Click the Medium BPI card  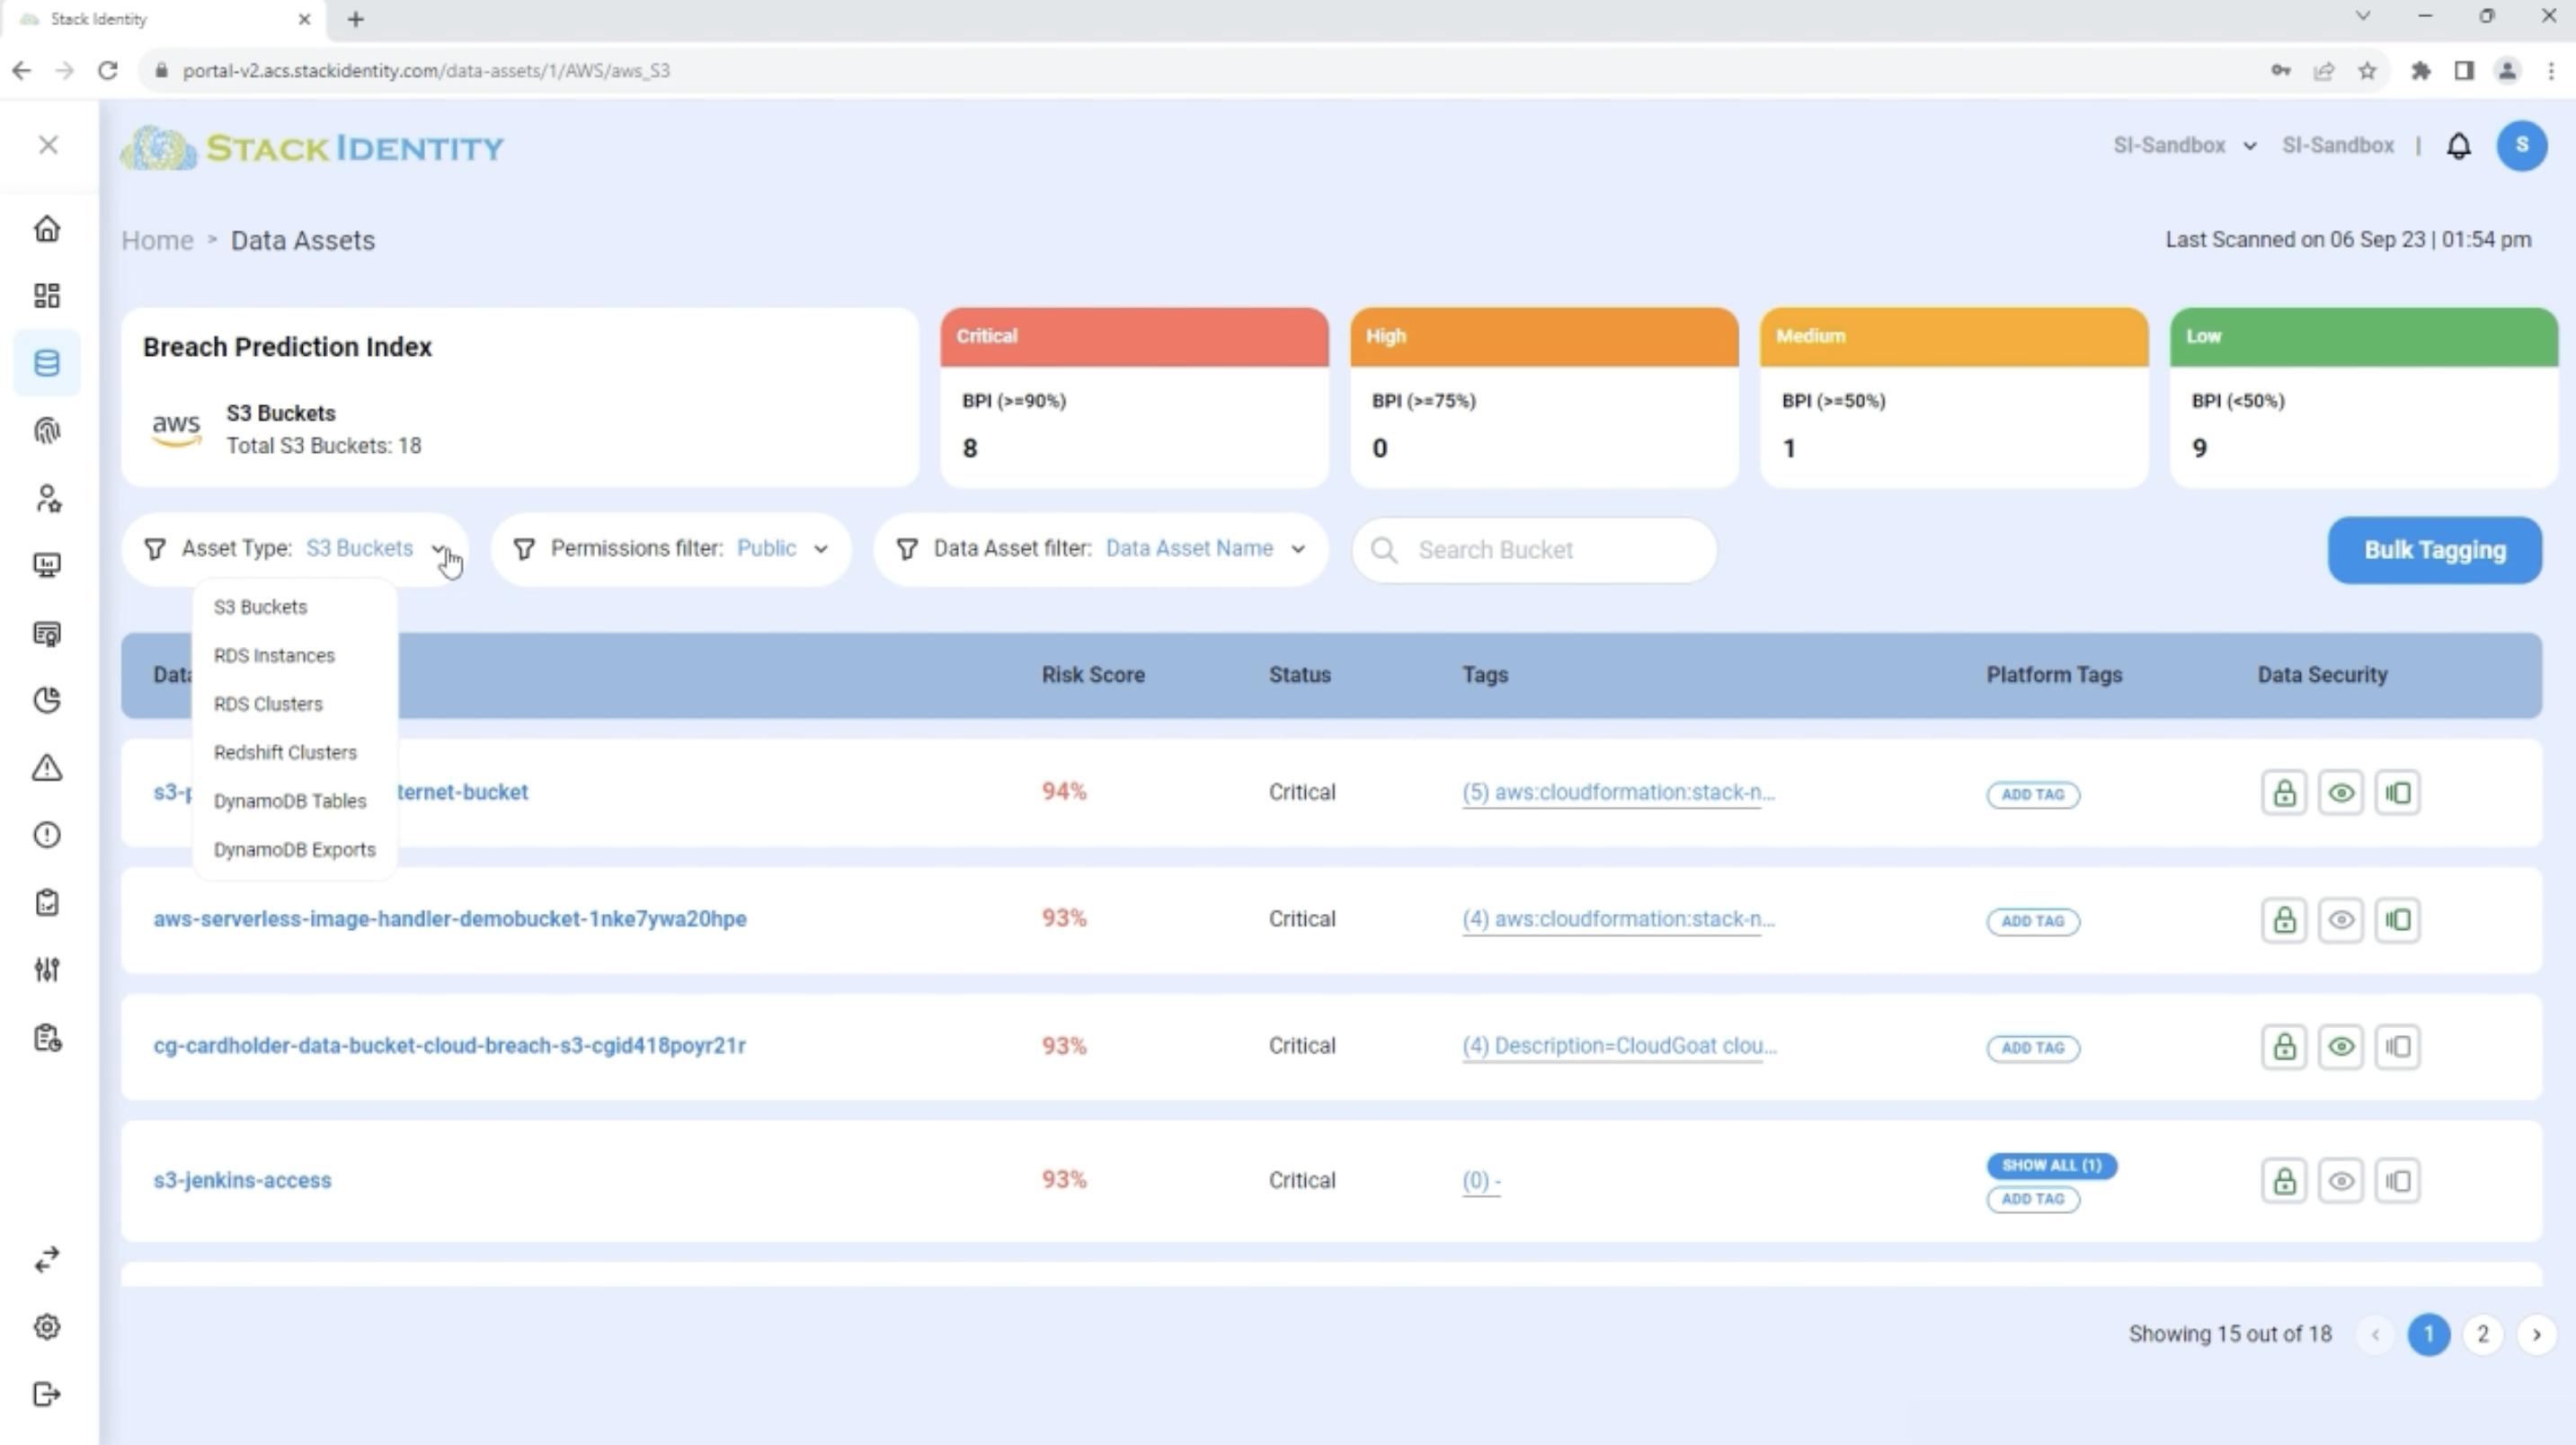point(1954,397)
